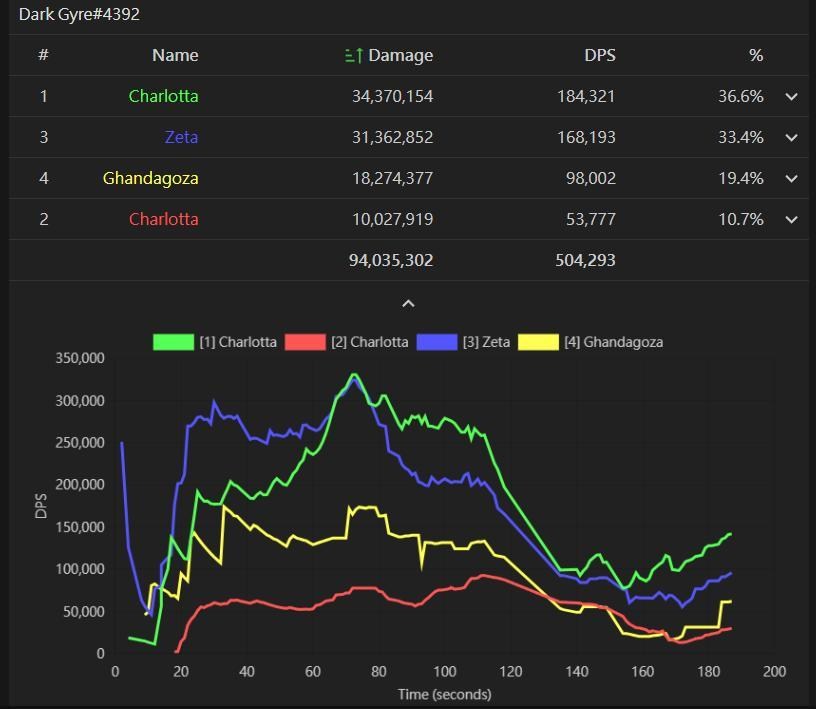Click the Dark Gyre#4392 encounter title
816x709 pixels.
(x=79, y=15)
